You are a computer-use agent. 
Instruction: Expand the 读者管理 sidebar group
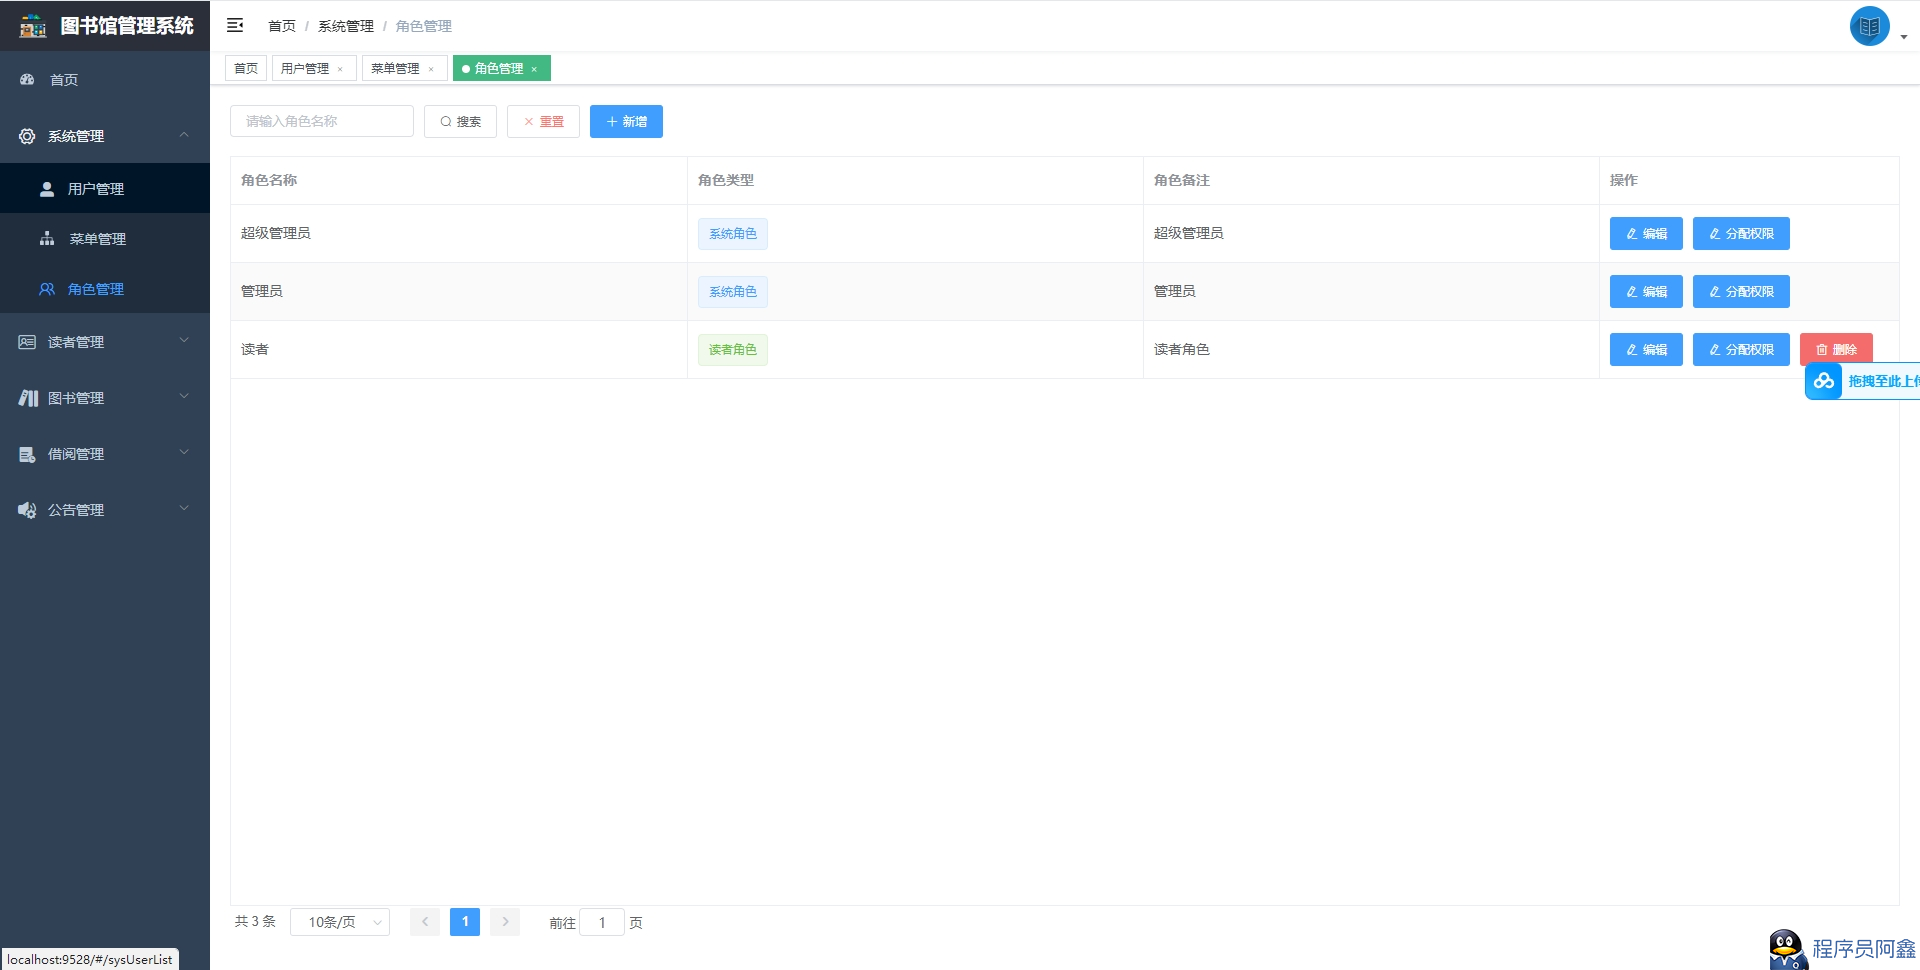coord(105,342)
